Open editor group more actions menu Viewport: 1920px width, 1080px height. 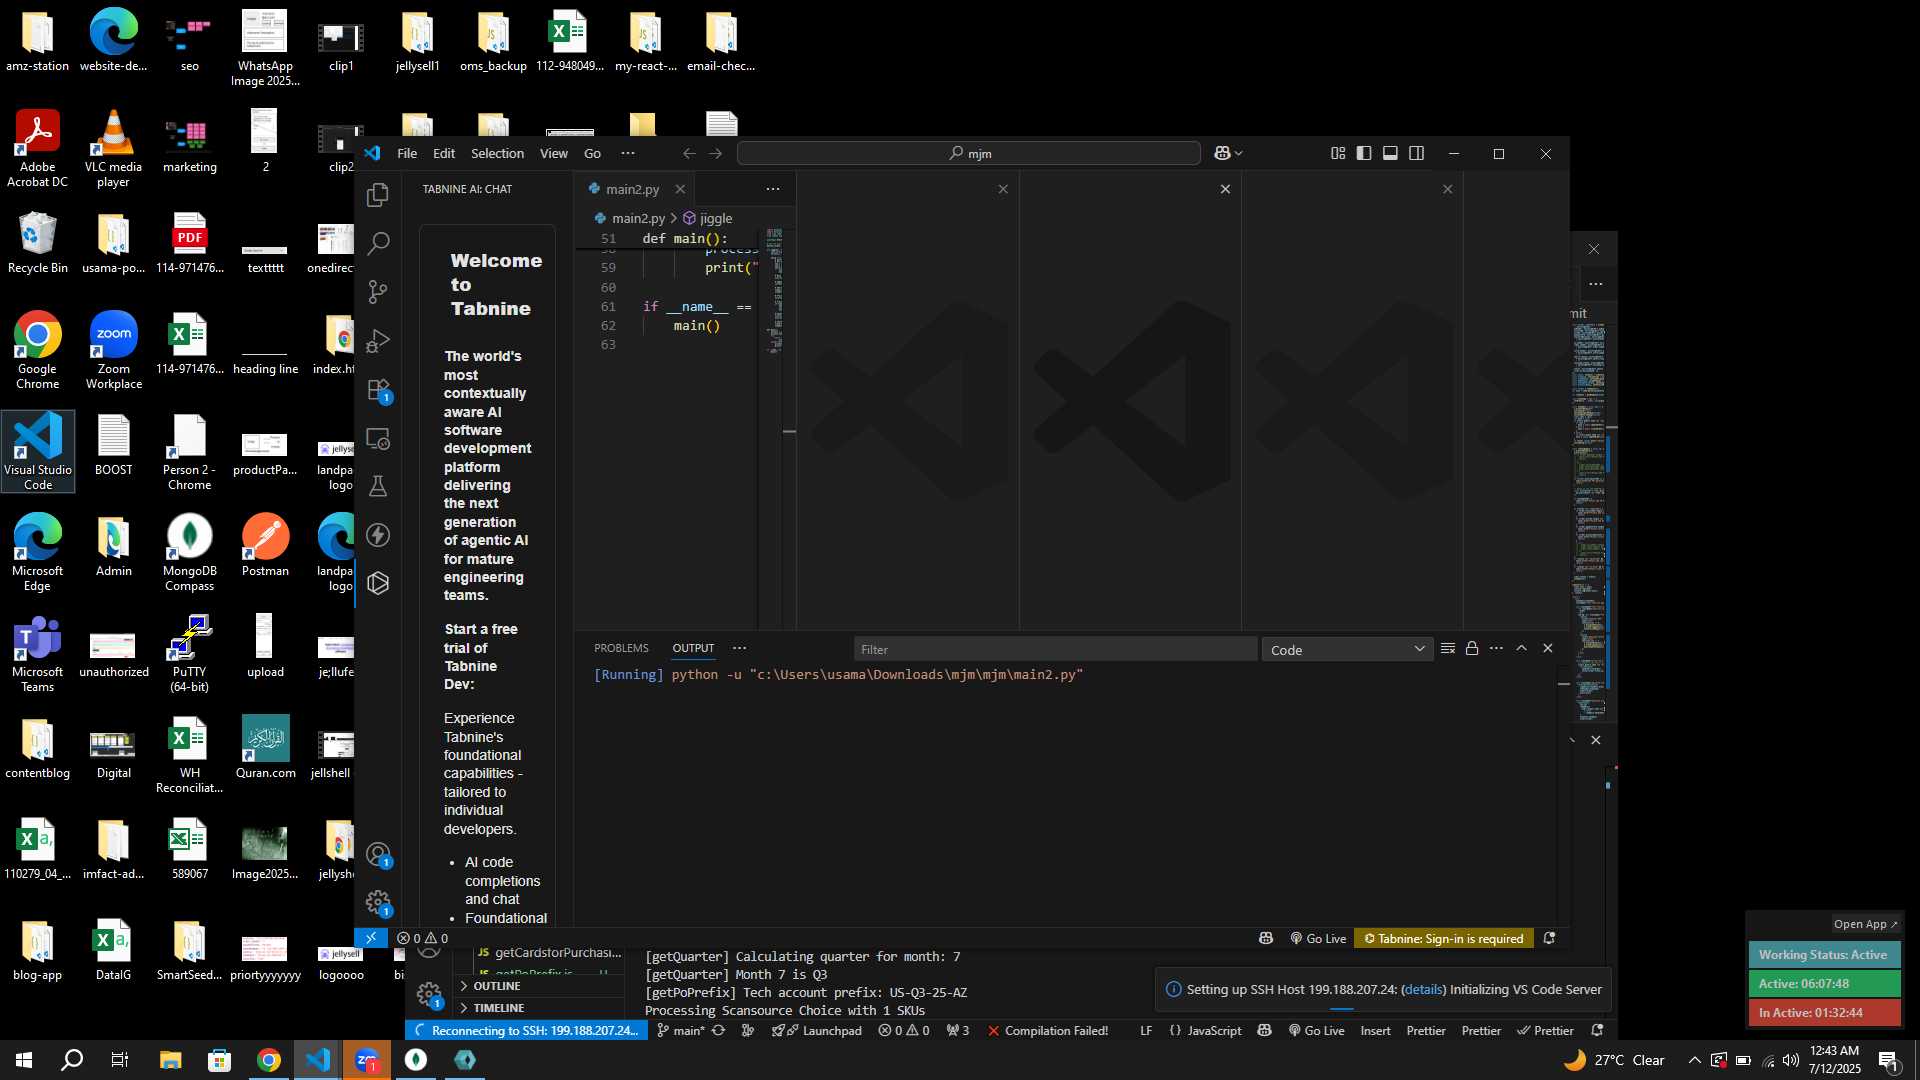point(773,189)
